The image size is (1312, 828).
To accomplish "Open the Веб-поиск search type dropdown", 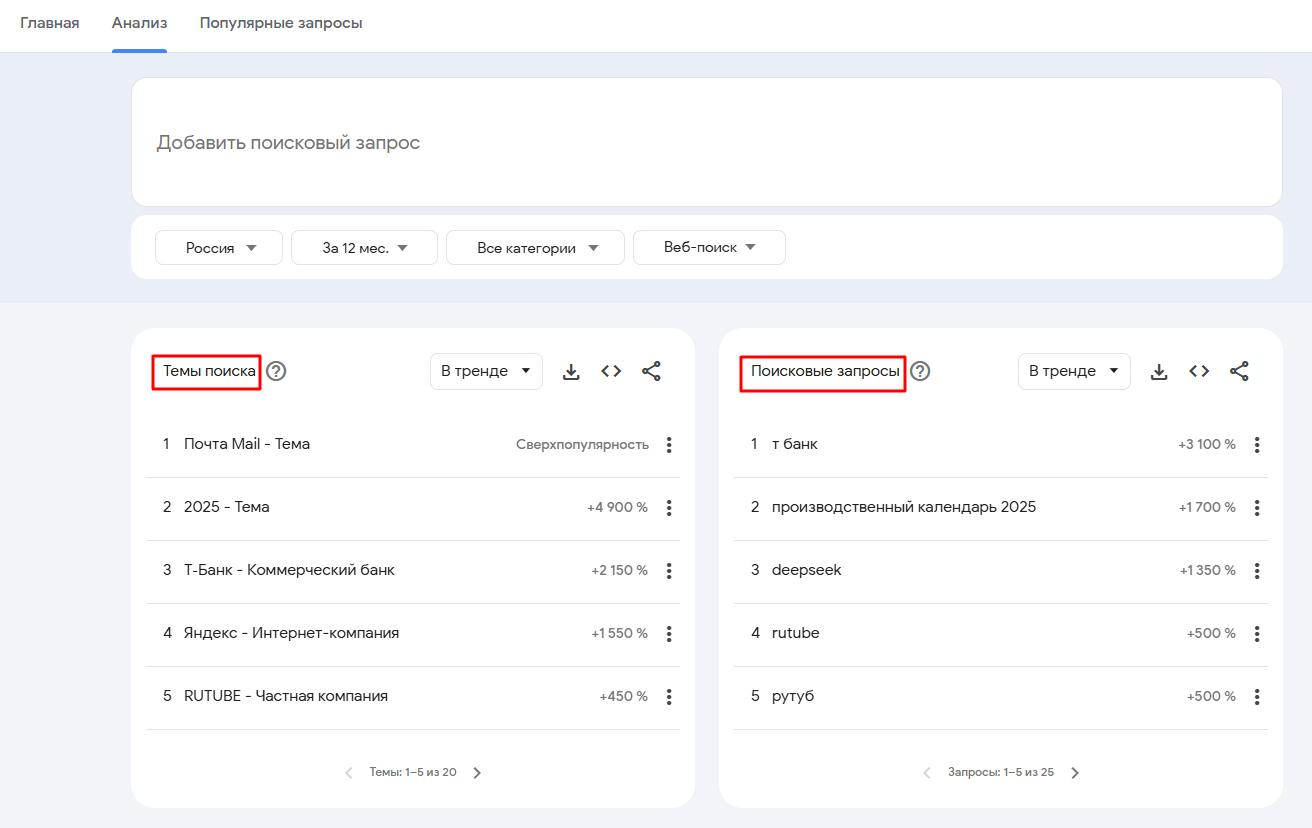I will (x=709, y=248).
